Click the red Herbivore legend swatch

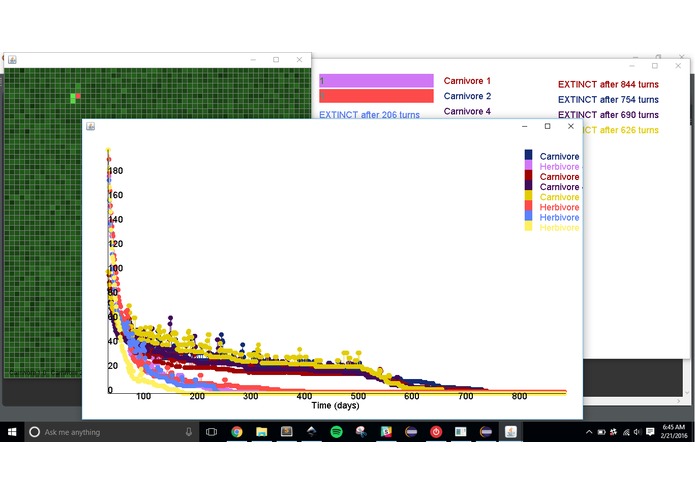528,206
